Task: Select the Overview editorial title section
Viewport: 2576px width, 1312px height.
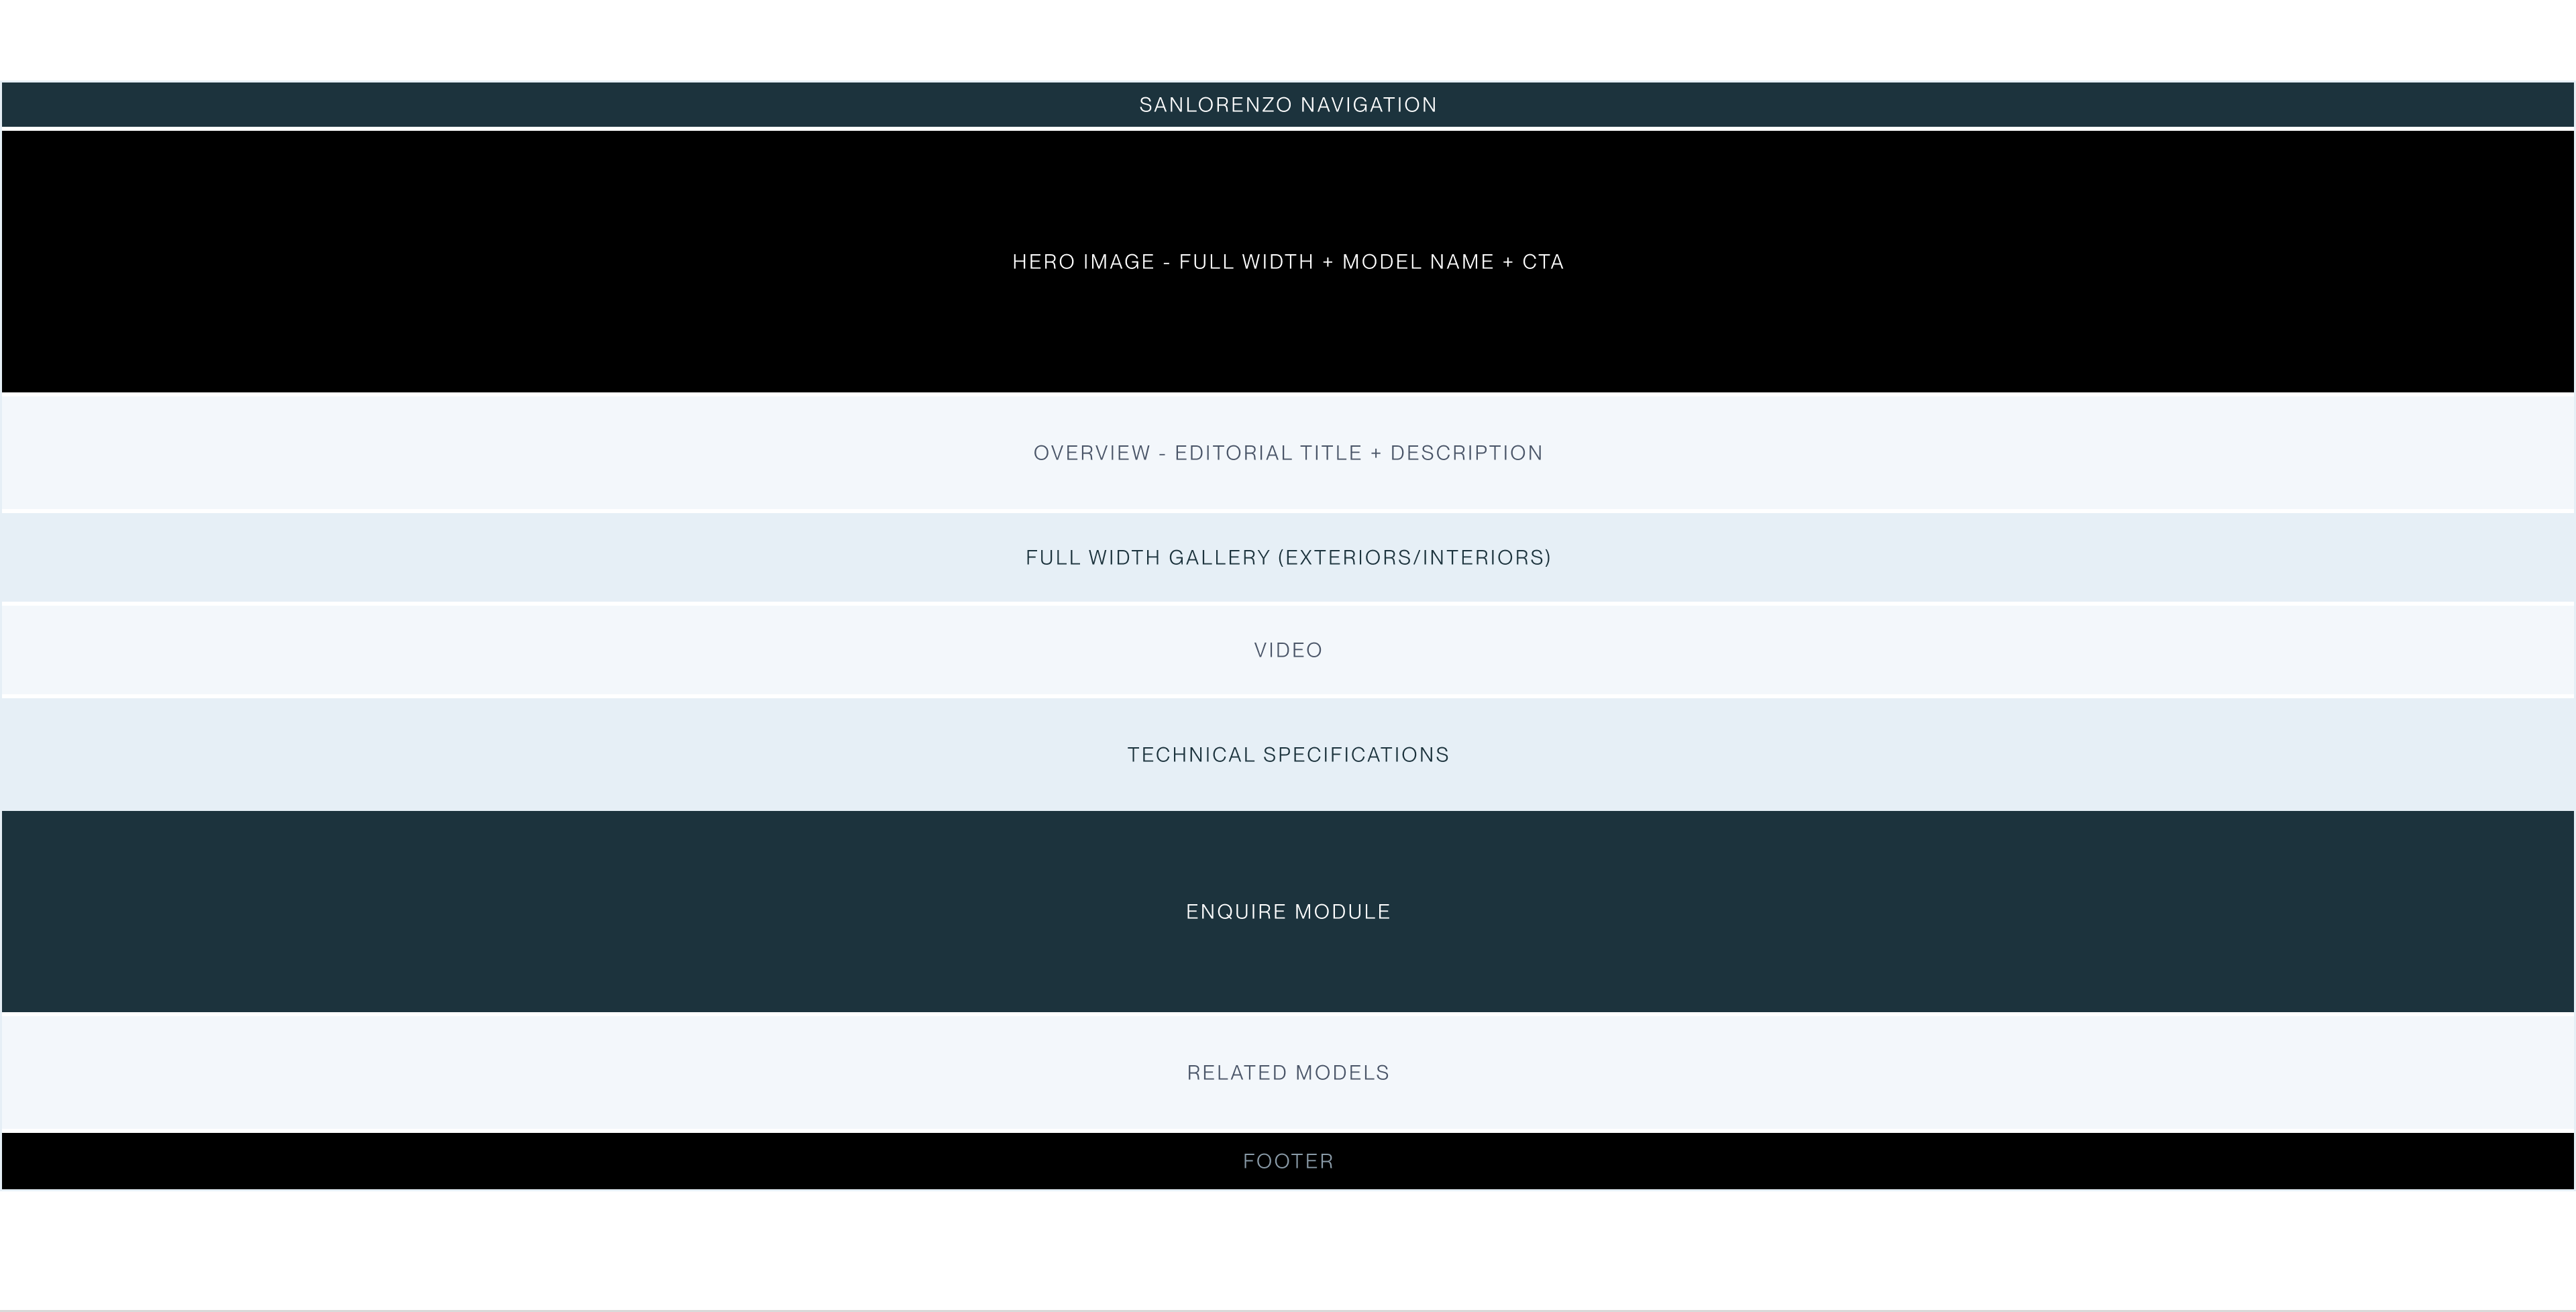Action: tap(1288, 453)
